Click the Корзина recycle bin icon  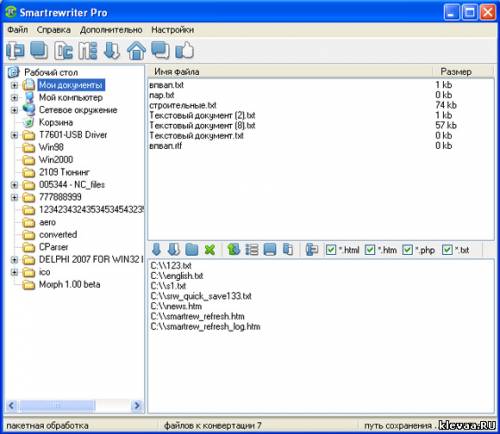29,122
